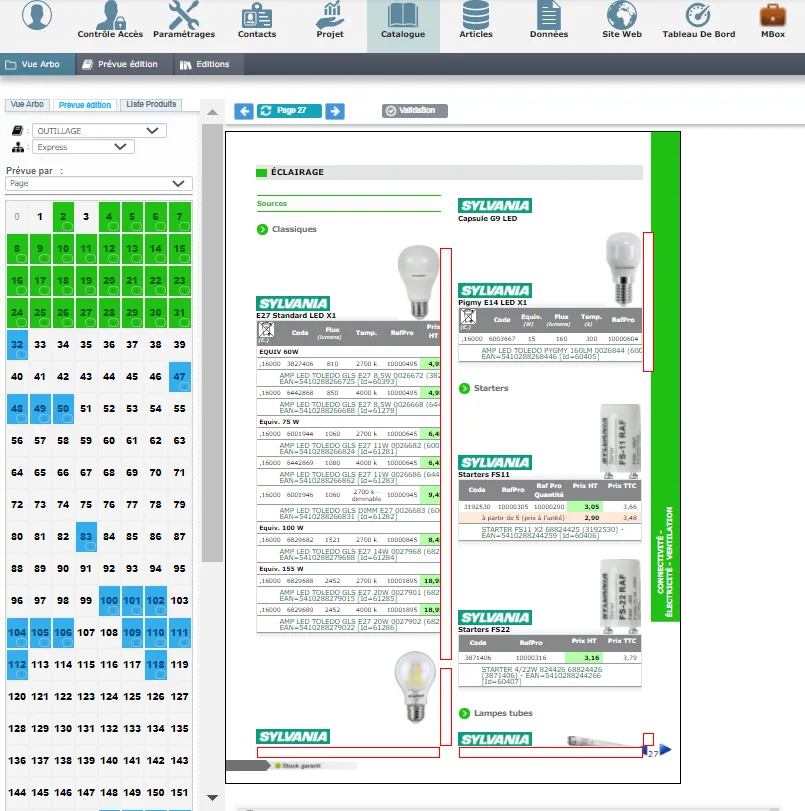This screenshot has height=811, width=805.
Task: Open the Express structure dropdown
Action: [83, 147]
